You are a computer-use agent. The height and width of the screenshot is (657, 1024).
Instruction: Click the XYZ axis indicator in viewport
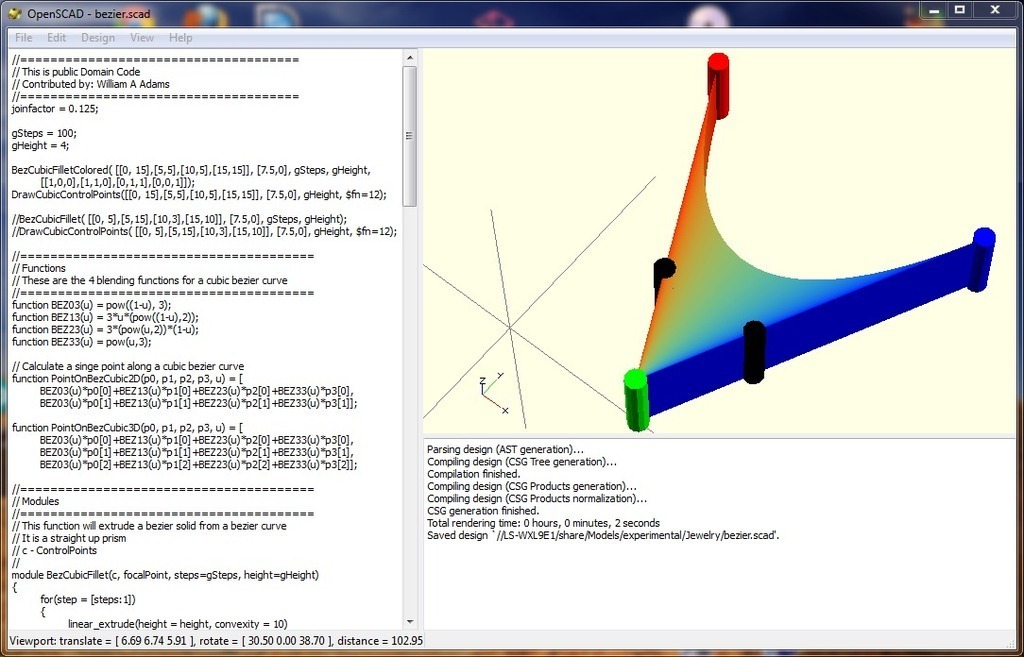[493, 392]
